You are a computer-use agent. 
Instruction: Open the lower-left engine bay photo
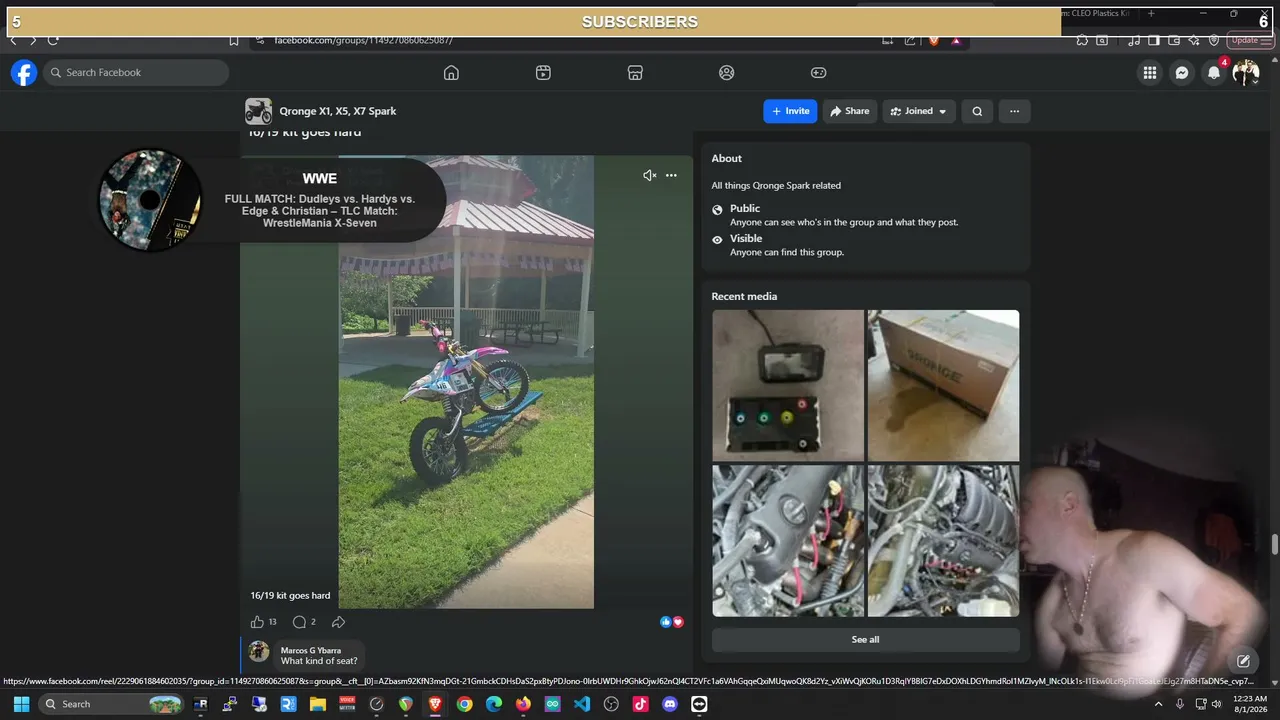coord(788,541)
